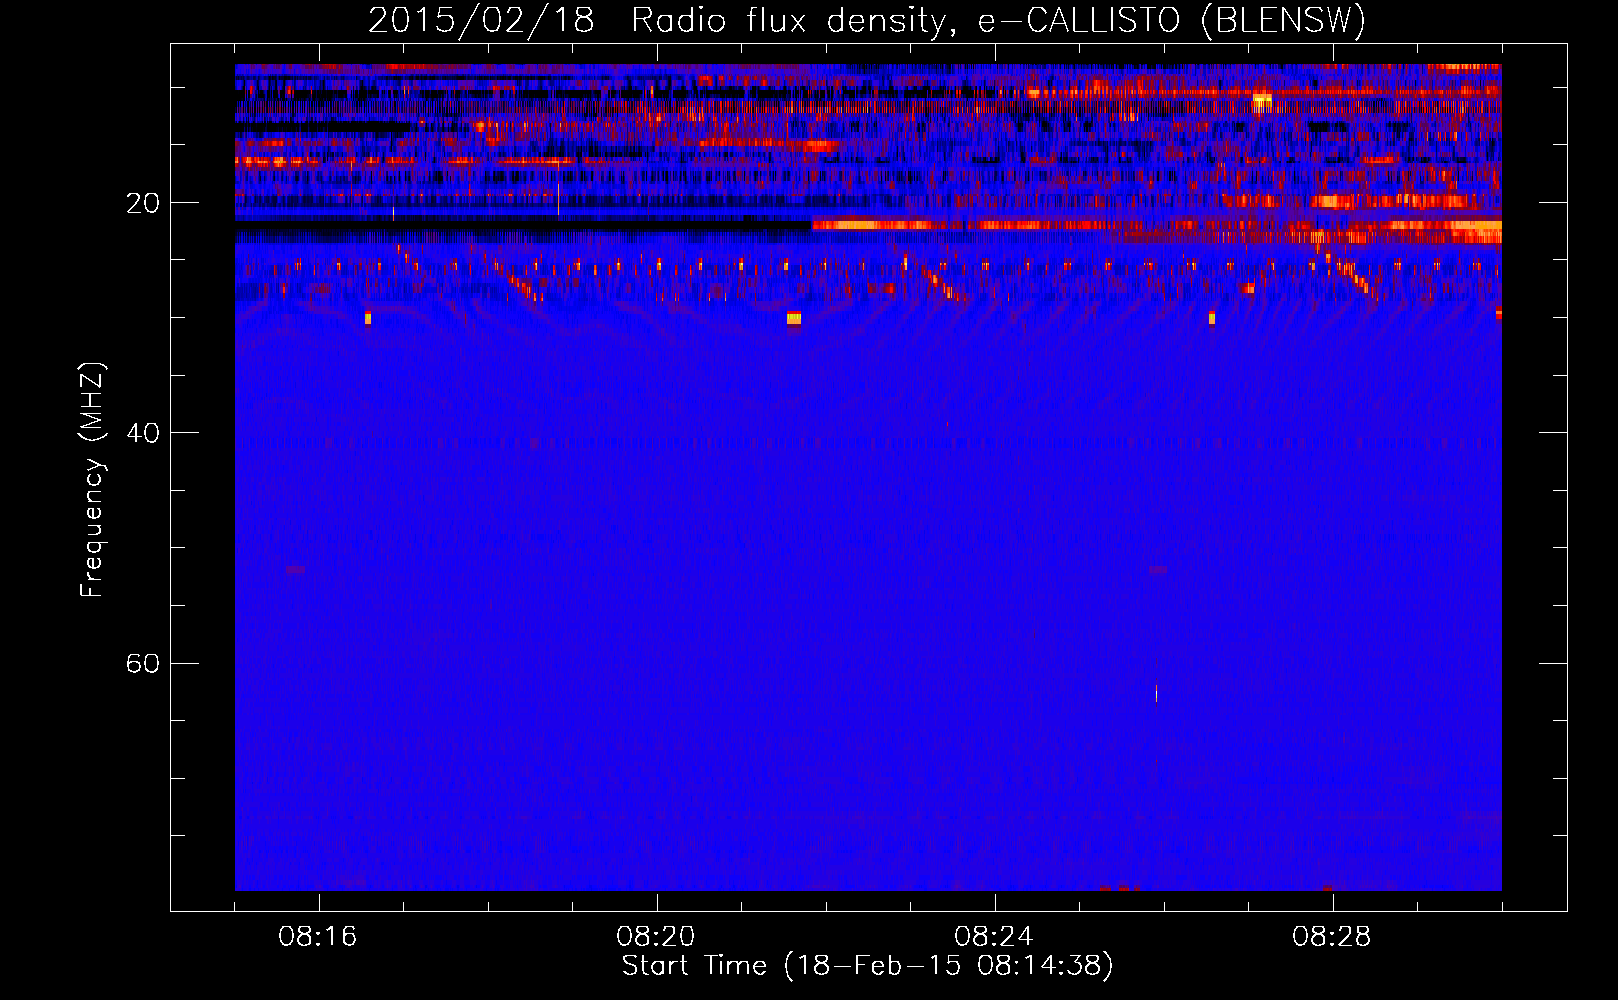Image resolution: width=1618 pixels, height=1000 pixels.
Task: Click the 08:16 time axis label
Action: tap(318, 936)
